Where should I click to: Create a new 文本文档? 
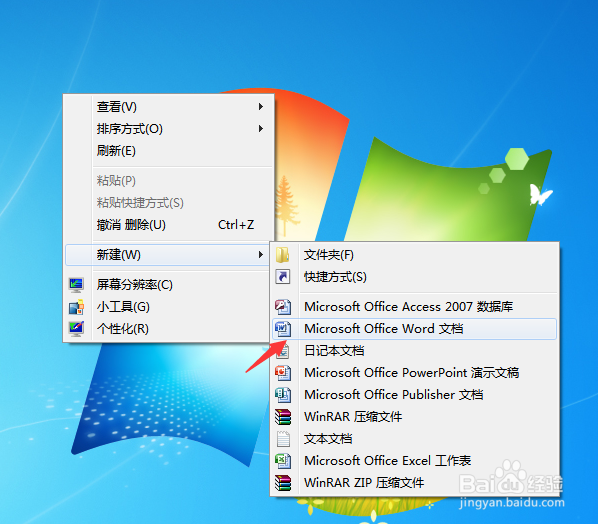click(415, 439)
